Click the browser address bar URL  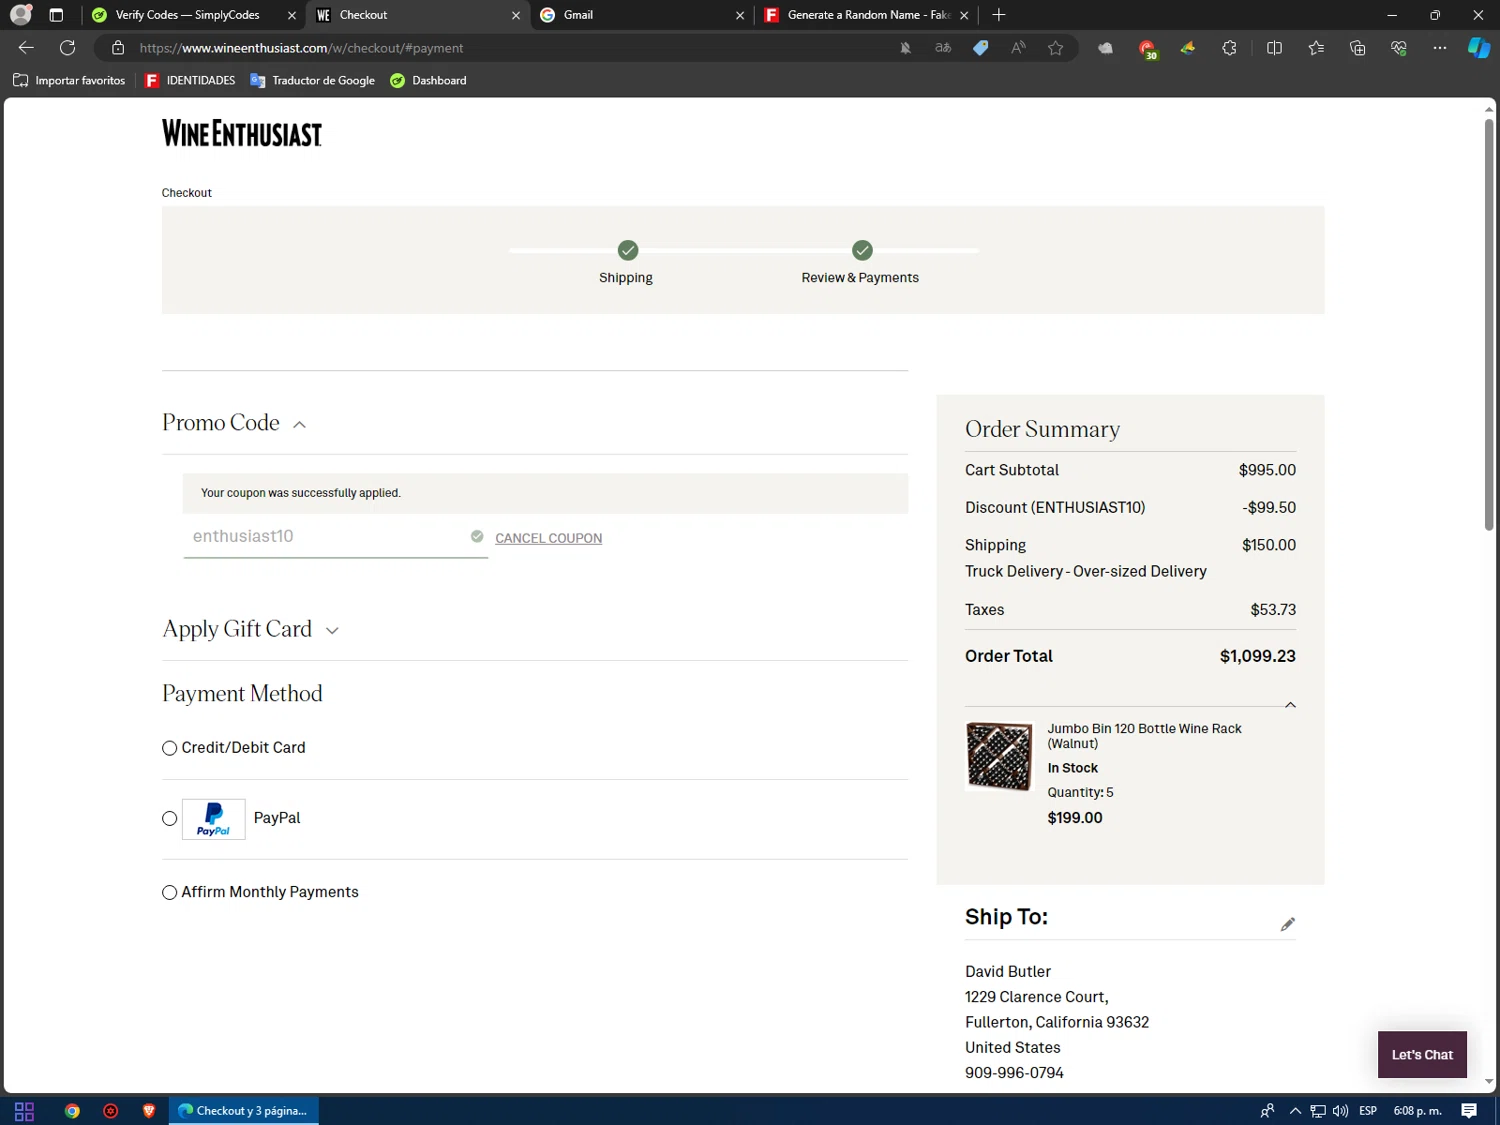(x=301, y=48)
